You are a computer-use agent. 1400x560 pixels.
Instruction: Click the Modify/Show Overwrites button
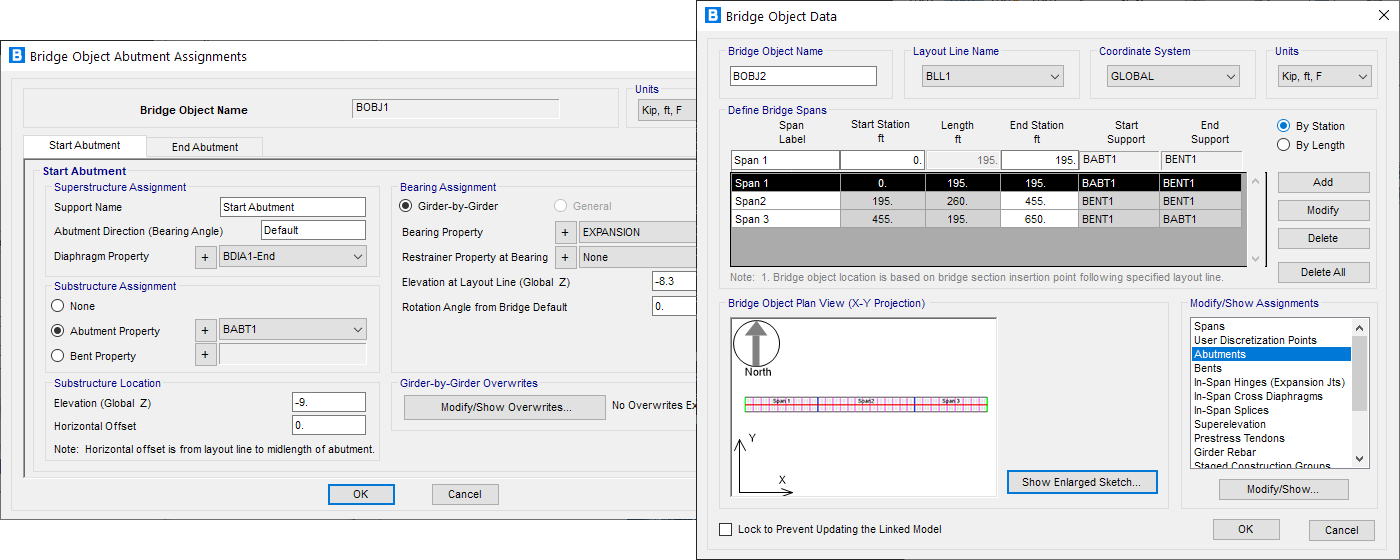pyautogui.click(x=505, y=407)
